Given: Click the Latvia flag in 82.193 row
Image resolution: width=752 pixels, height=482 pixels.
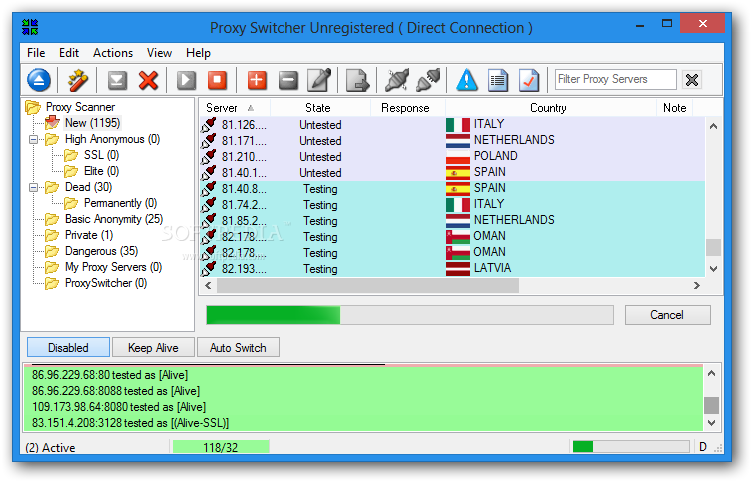Looking at the screenshot, I should coord(458,269).
